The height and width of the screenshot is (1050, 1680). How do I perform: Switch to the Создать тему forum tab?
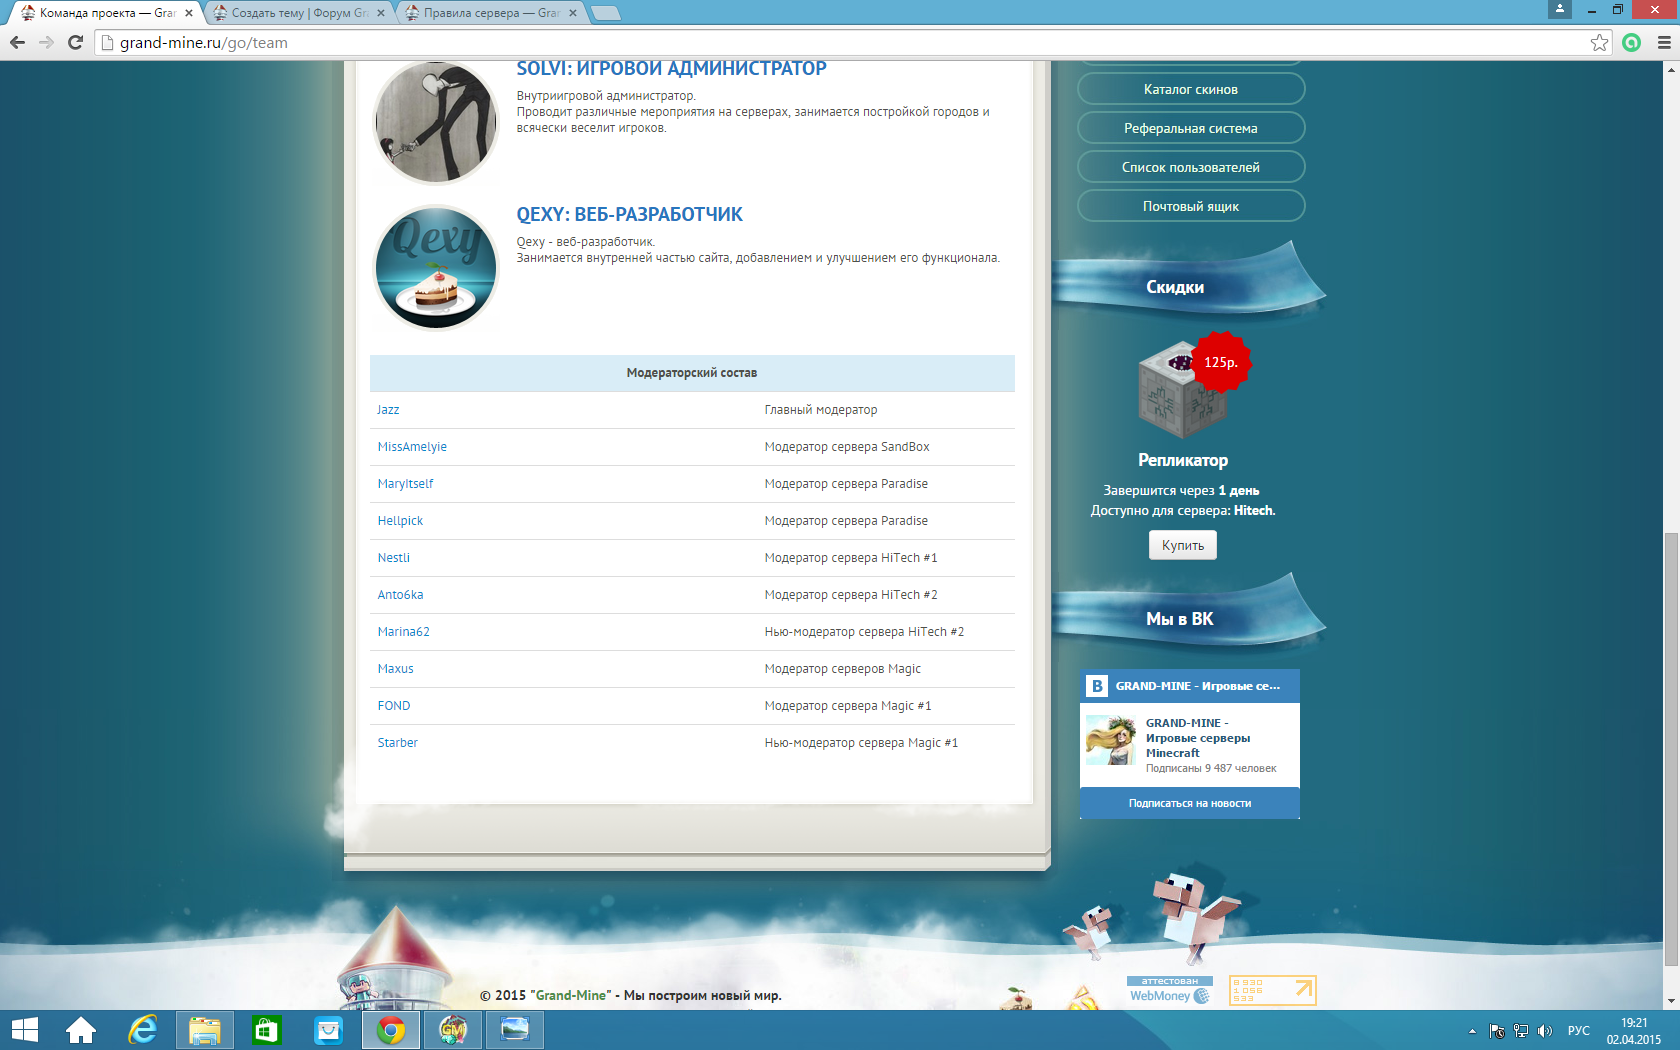[300, 13]
